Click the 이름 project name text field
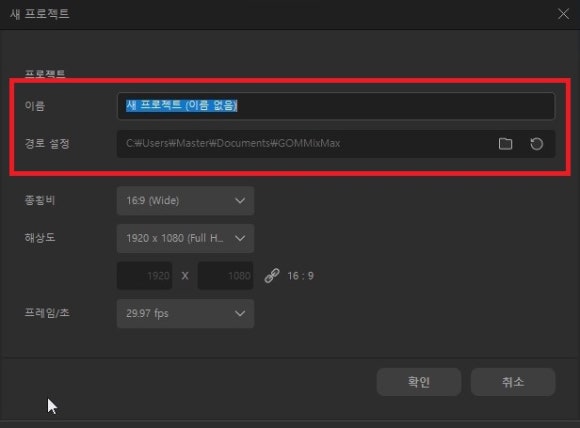 click(x=336, y=106)
